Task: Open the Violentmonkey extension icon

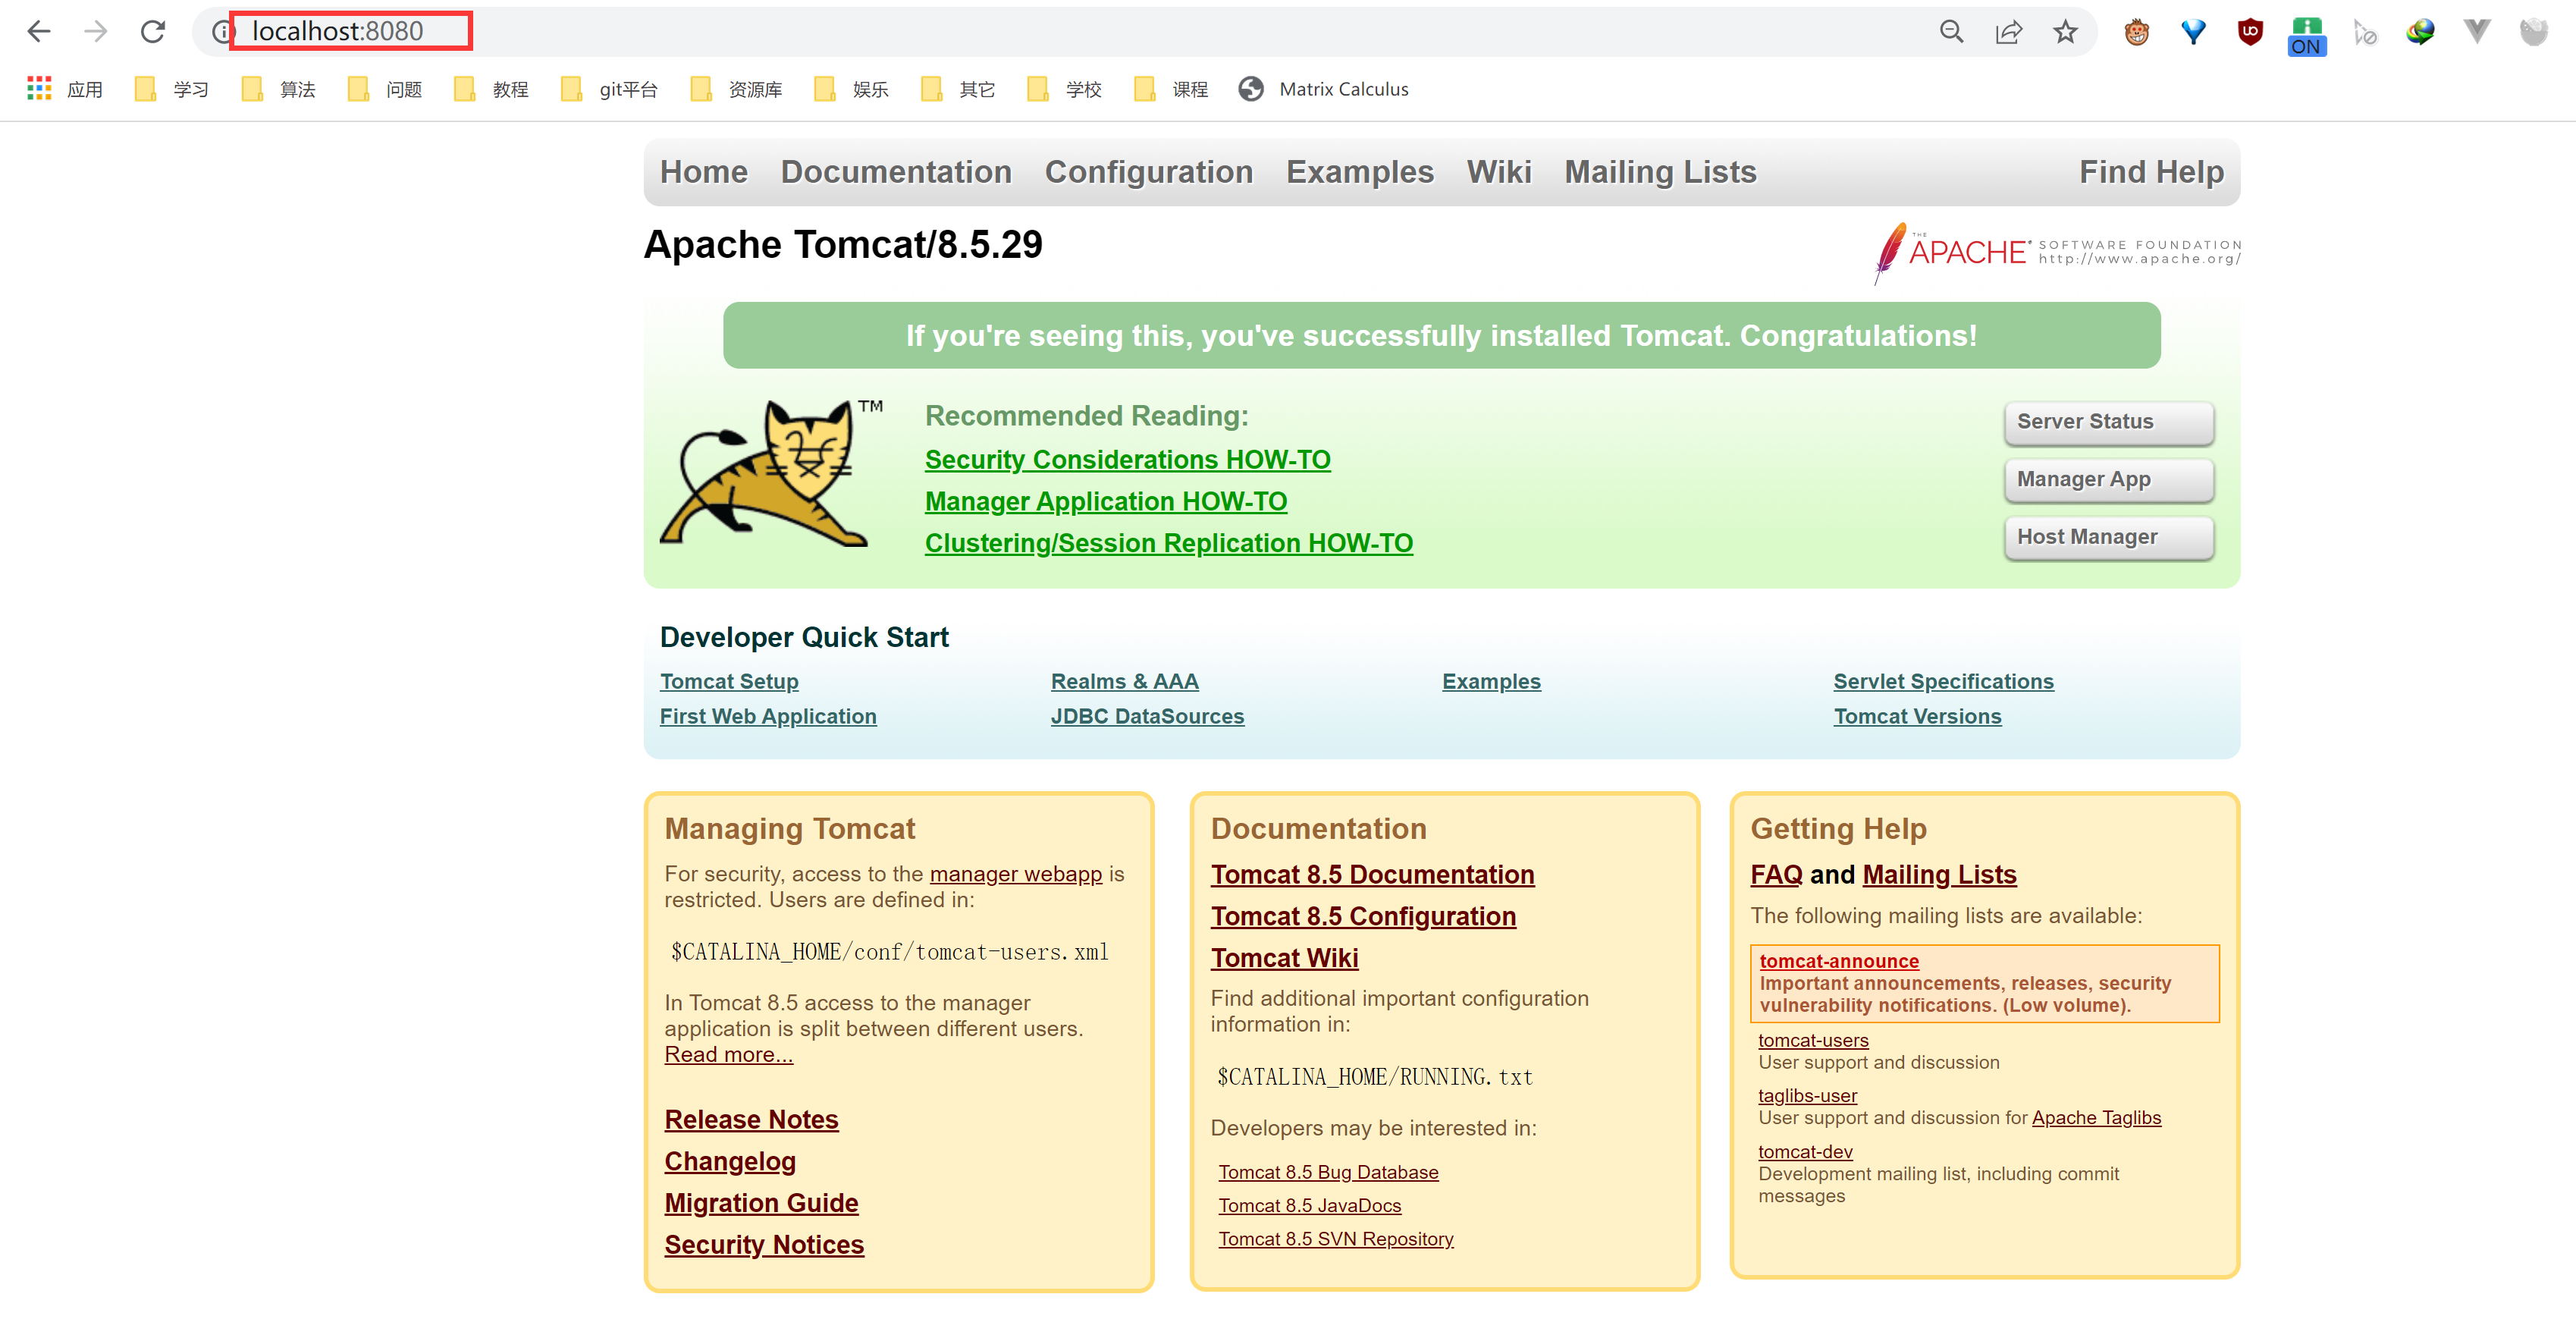Action: (x=2136, y=32)
